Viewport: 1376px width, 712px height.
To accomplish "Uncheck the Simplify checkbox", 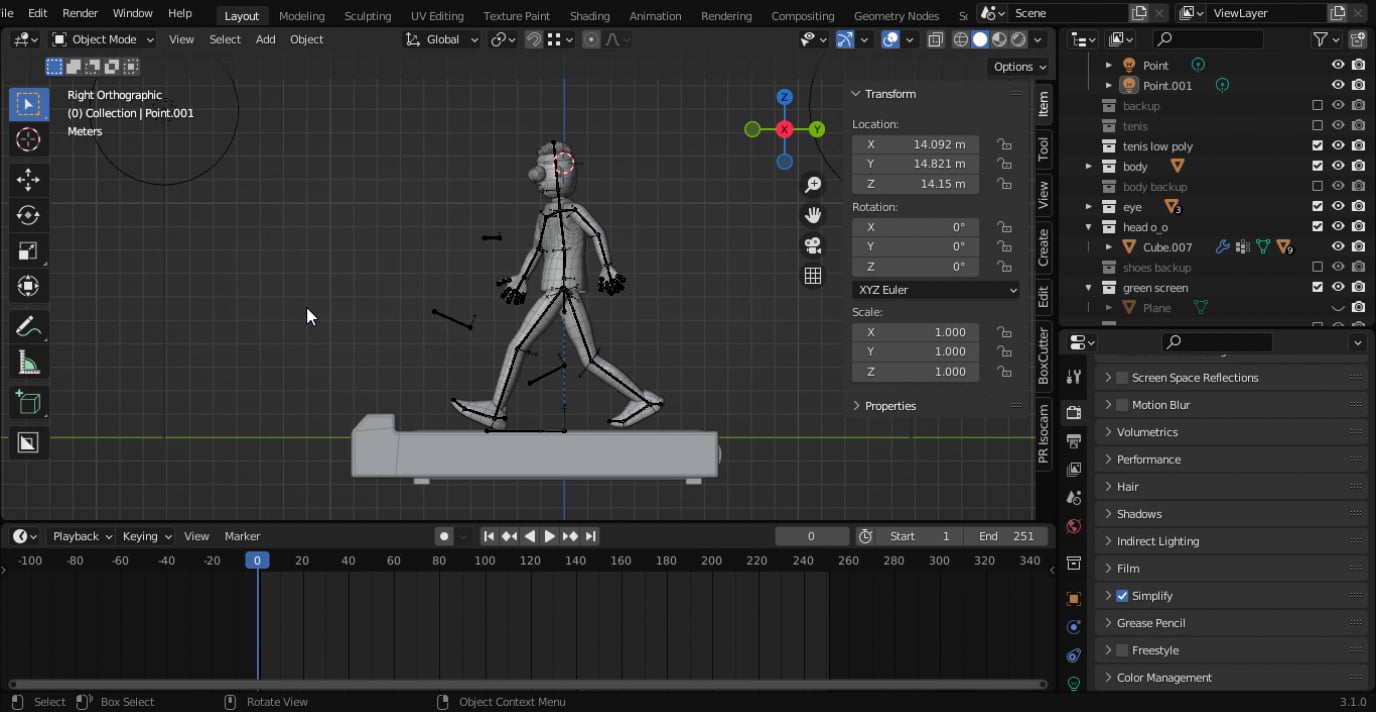I will [1122, 596].
